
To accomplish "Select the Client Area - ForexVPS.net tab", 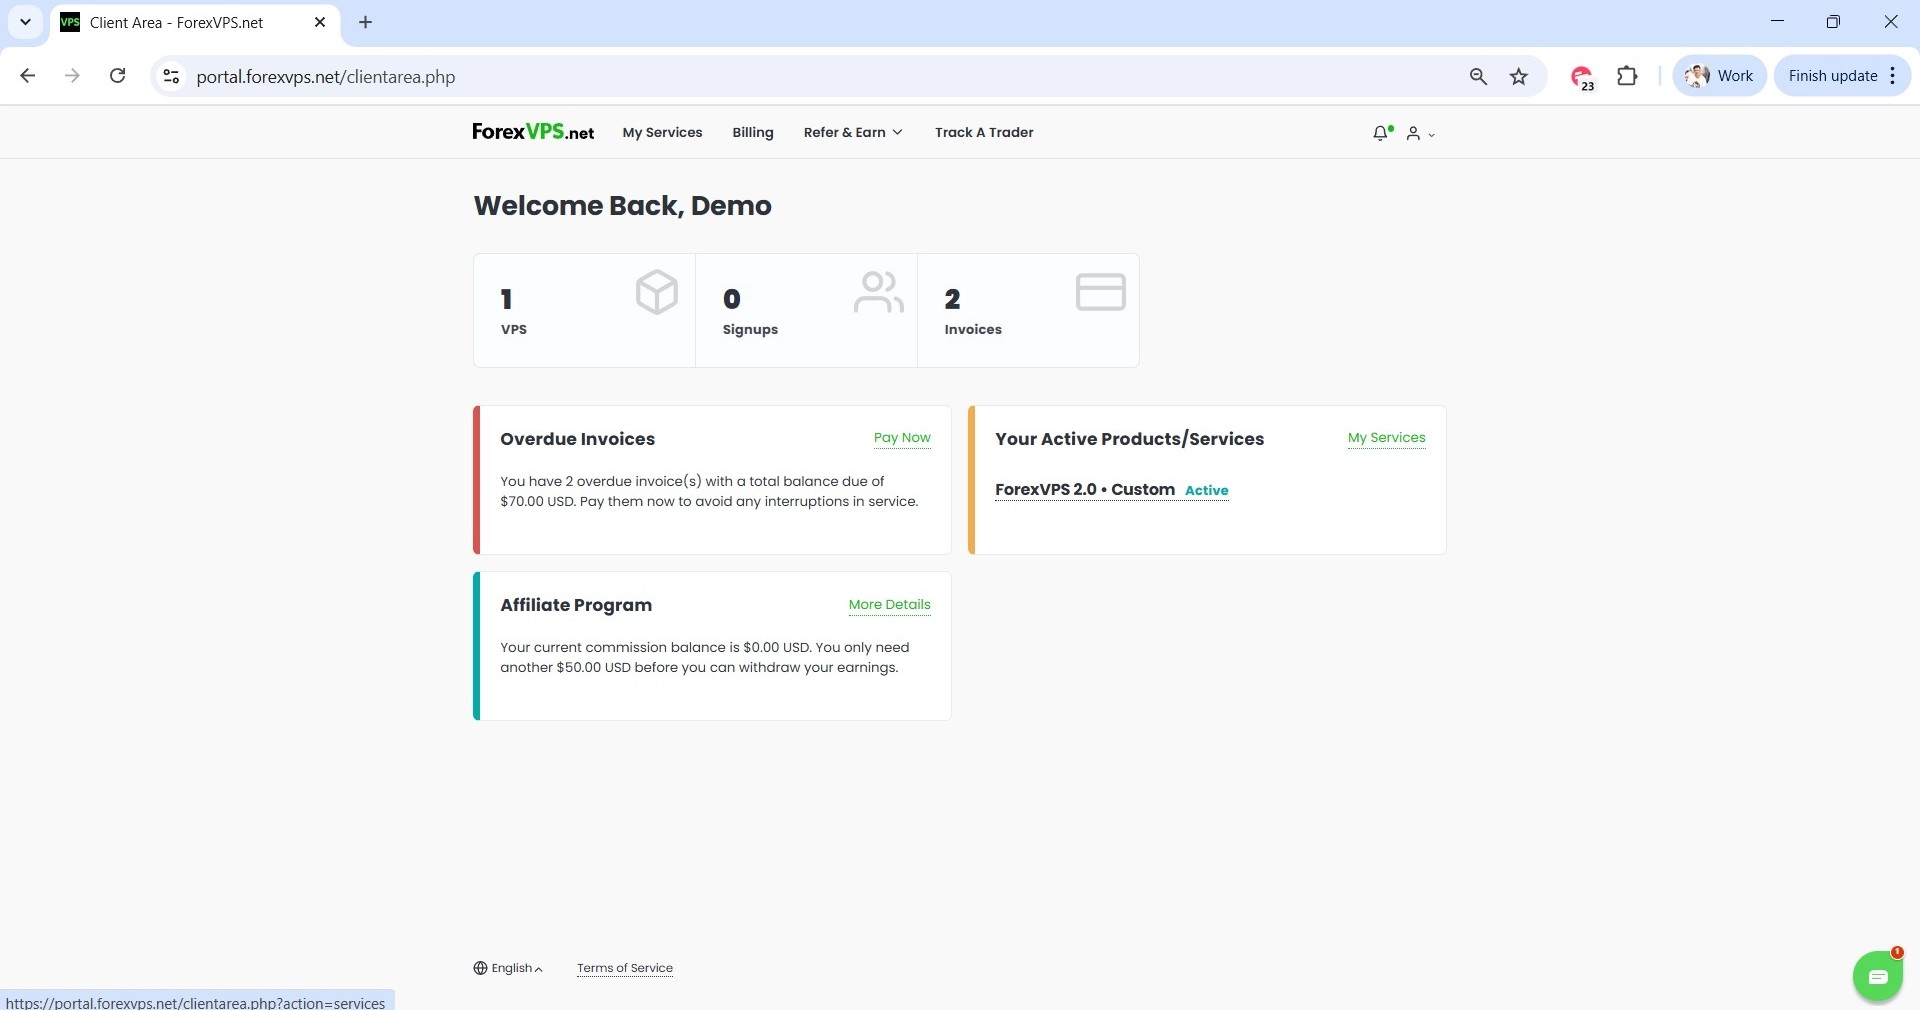I will tap(195, 22).
